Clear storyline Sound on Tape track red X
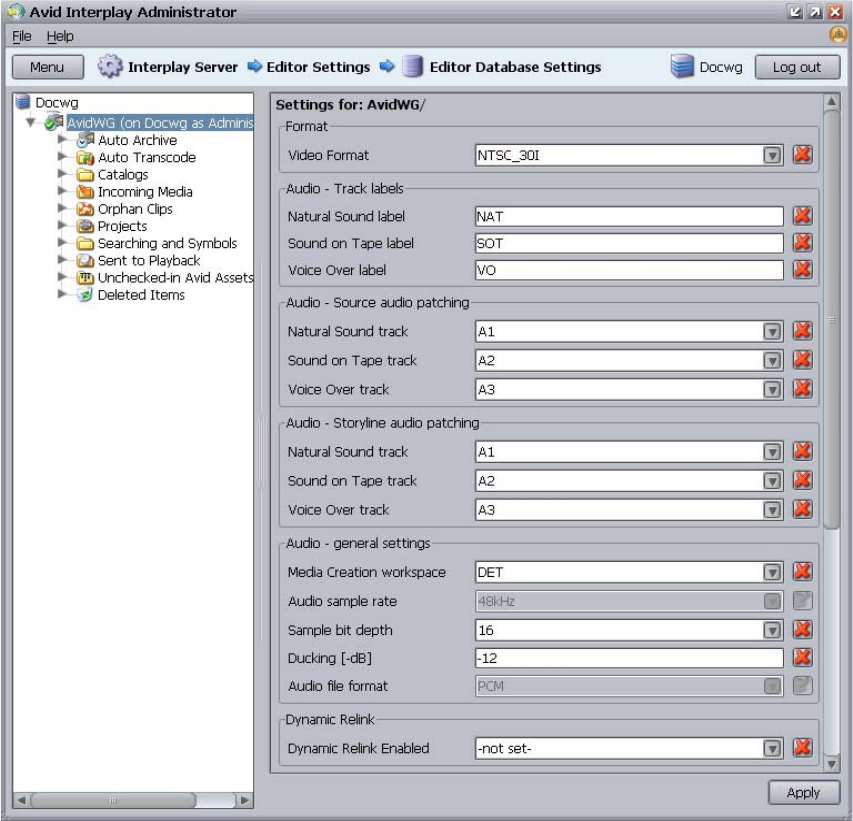This screenshot has width=853, height=821. 802,480
